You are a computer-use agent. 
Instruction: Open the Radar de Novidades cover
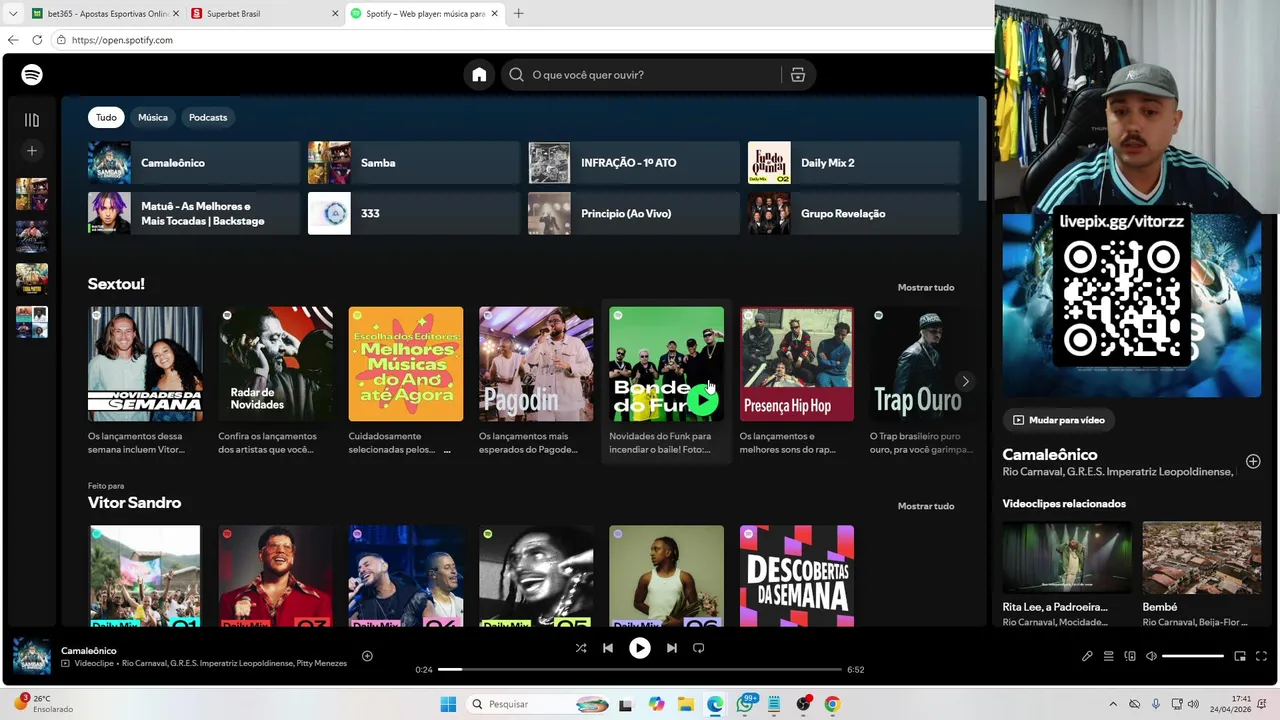tap(275, 364)
